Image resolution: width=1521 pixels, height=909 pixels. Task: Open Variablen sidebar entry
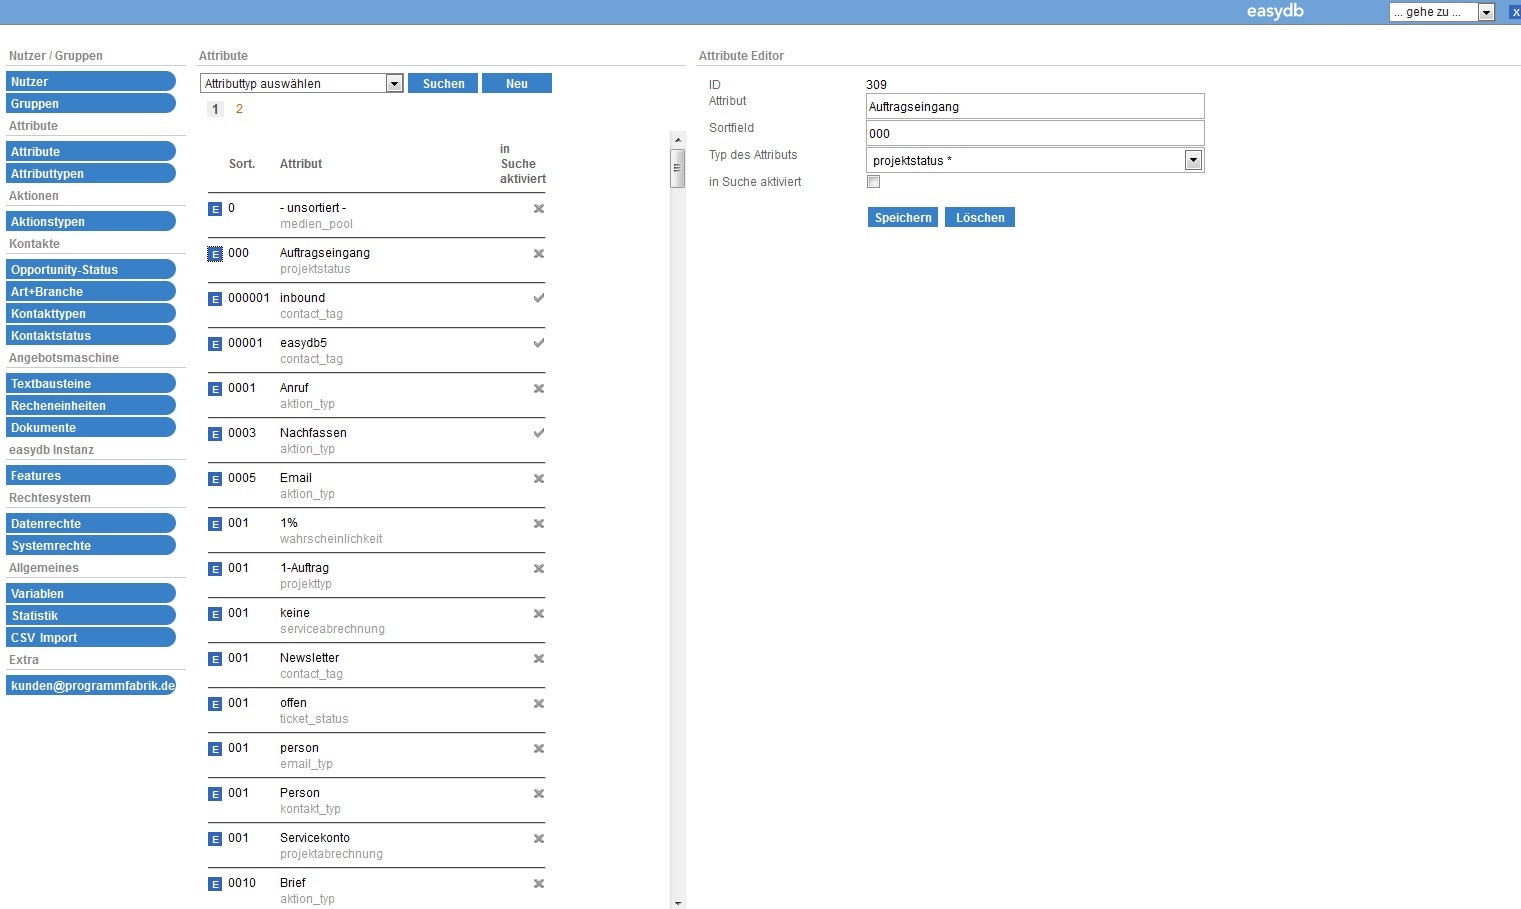coord(91,593)
